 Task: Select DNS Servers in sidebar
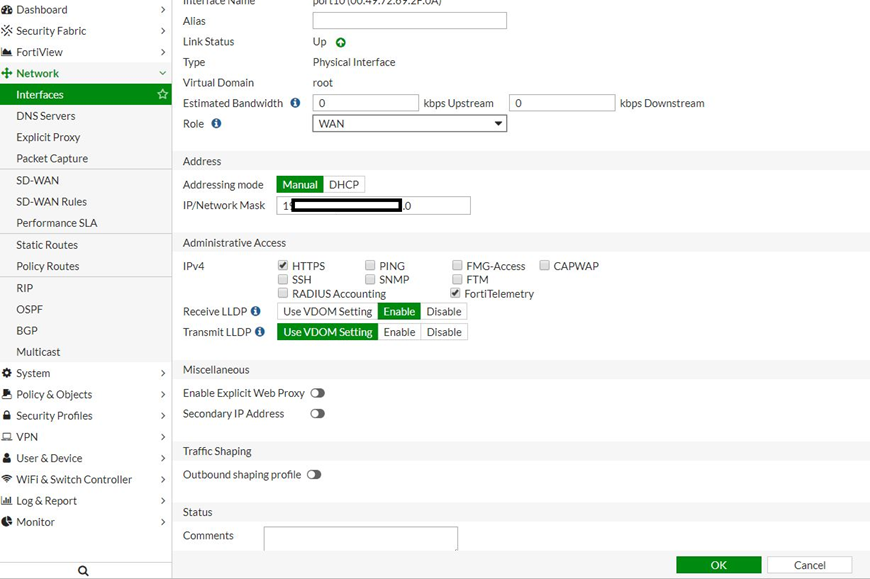coord(46,116)
